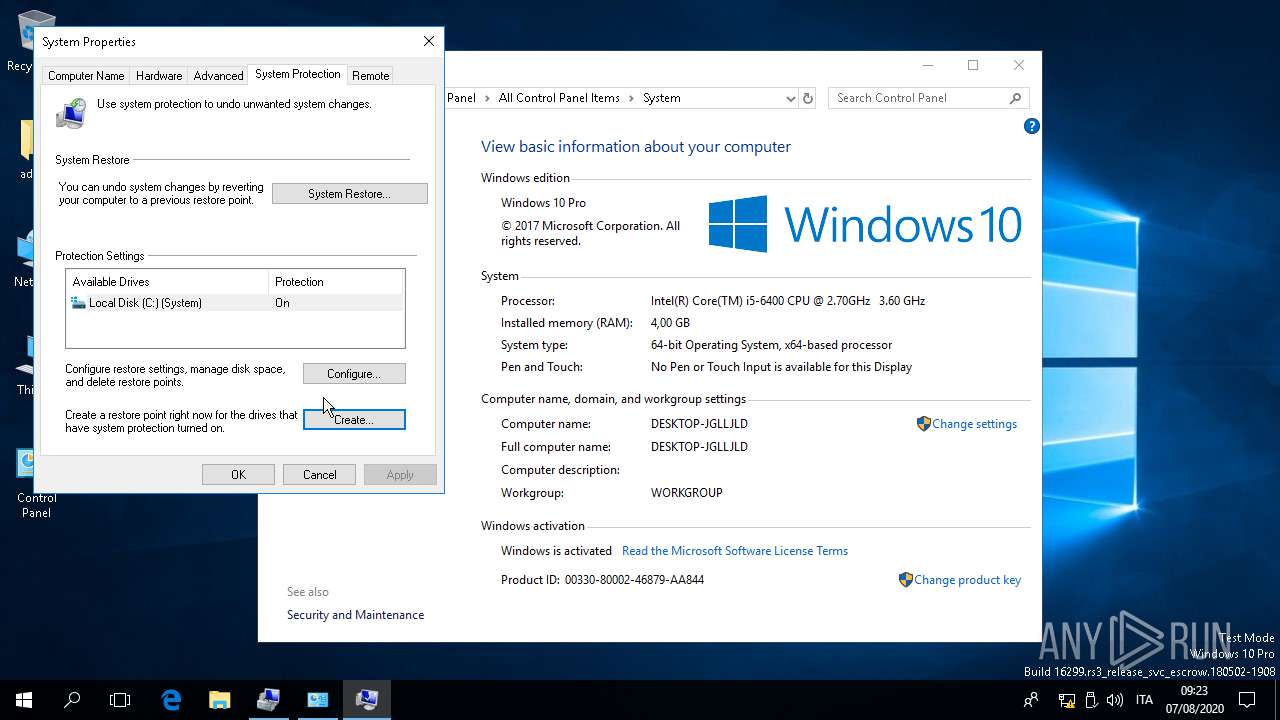The height and width of the screenshot is (720, 1280).
Task: Click the WORKGROUP value text
Action: 686,493
